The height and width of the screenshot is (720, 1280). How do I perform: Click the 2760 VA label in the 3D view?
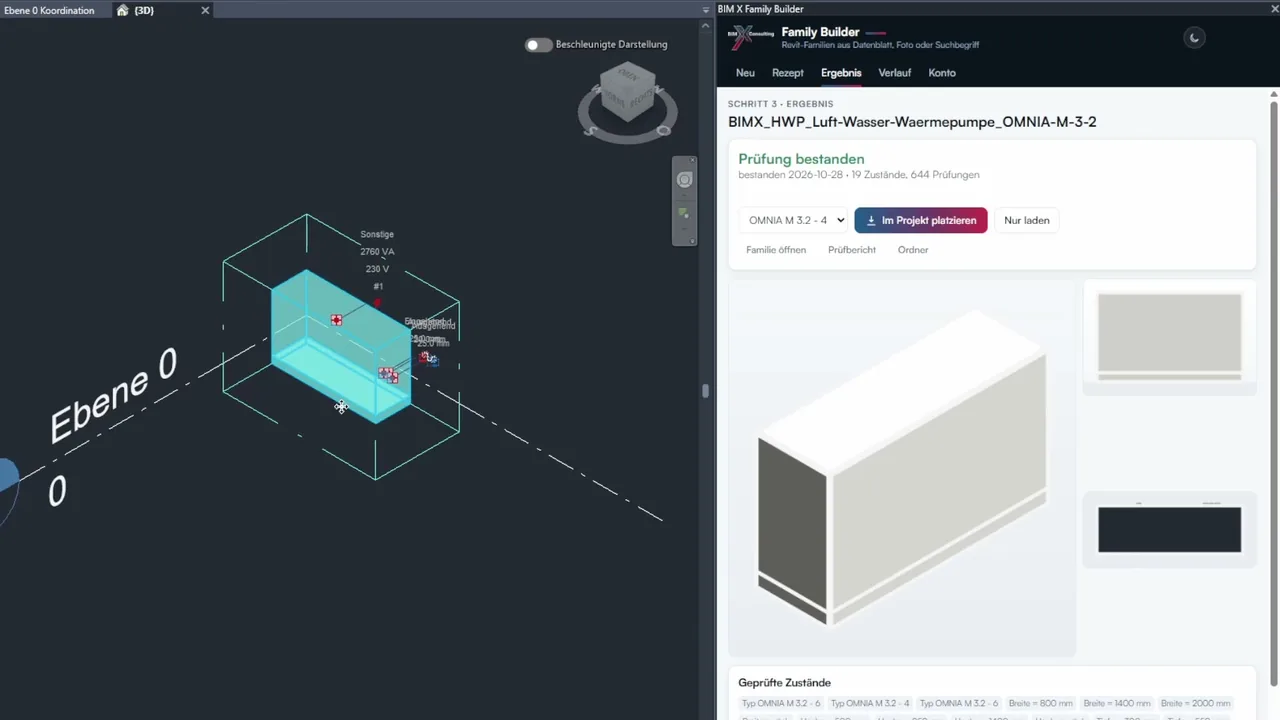(377, 252)
